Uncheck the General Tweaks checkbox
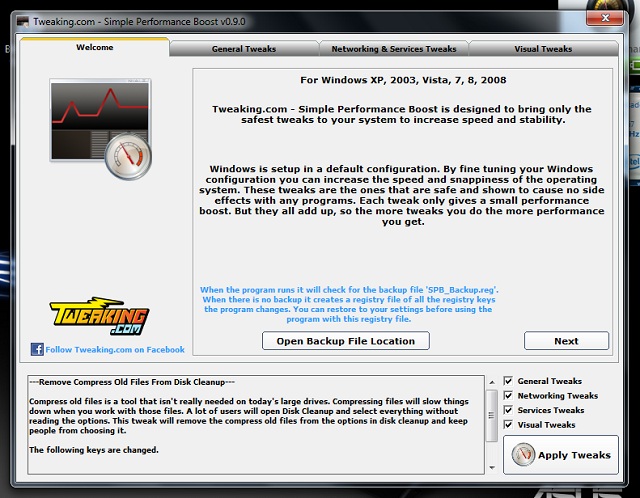This screenshot has width=640, height=498. tap(508, 381)
